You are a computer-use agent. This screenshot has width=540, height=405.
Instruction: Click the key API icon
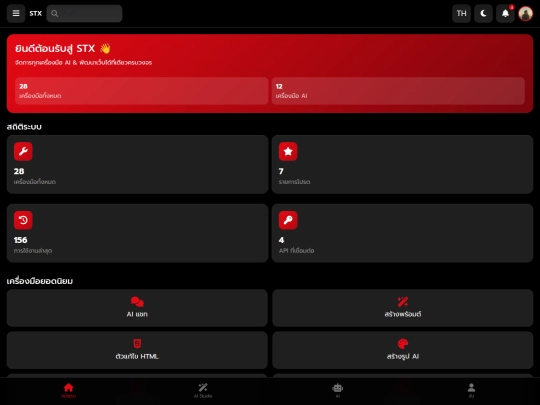tap(288, 220)
